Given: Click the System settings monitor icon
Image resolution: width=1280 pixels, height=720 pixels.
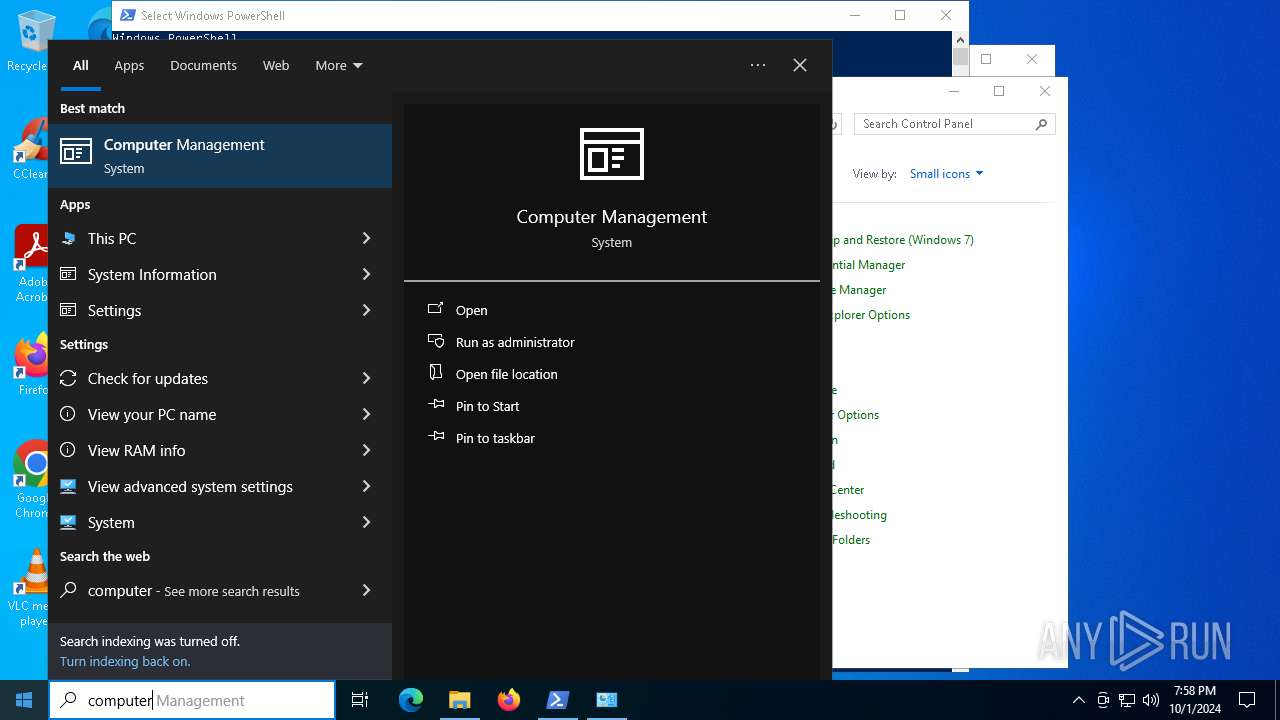Looking at the screenshot, I should click(68, 522).
